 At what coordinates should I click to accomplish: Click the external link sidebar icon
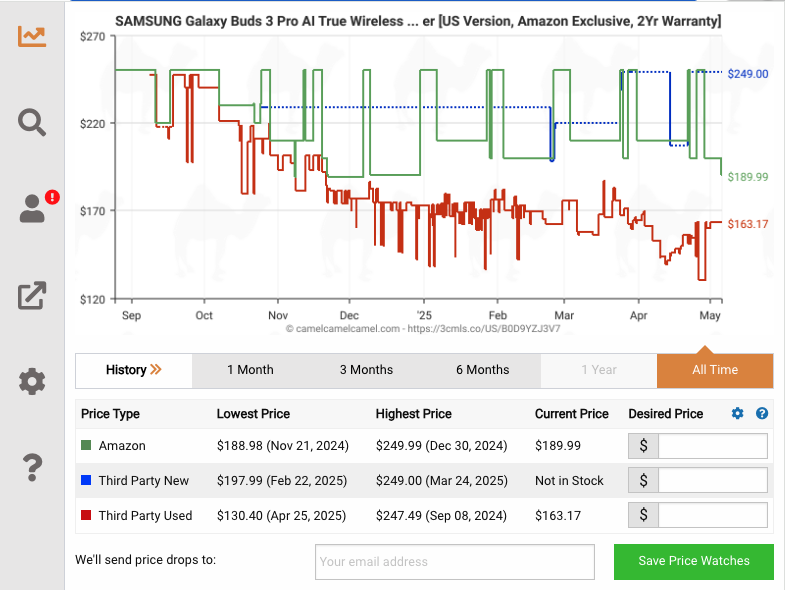(32, 295)
